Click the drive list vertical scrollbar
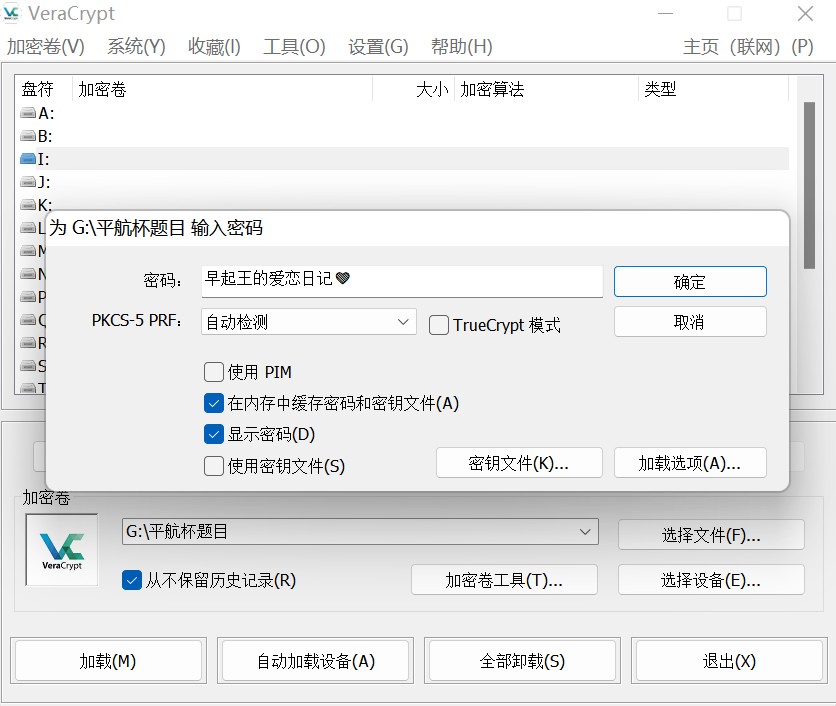Screen dimensions: 836x706 pos(809,185)
